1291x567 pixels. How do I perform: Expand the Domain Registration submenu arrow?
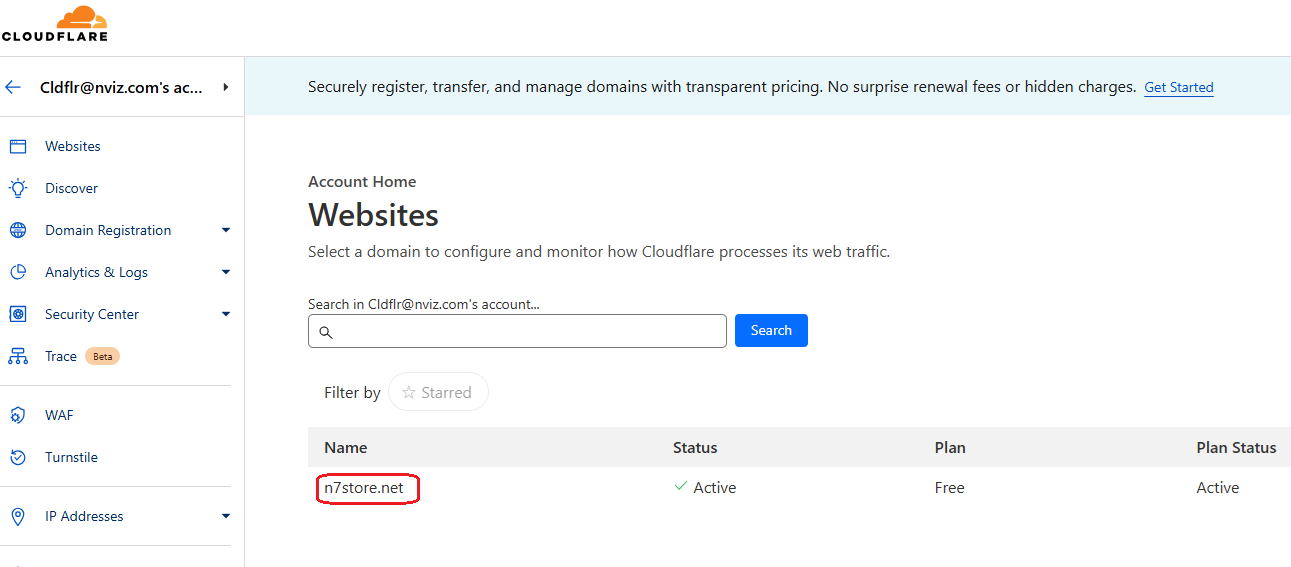click(x=226, y=230)
